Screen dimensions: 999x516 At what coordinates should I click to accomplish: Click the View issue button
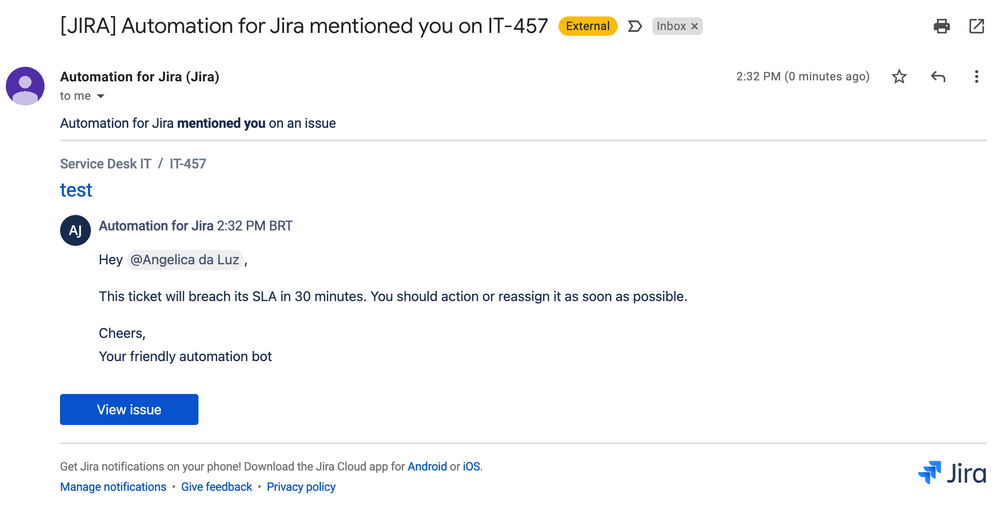point(129,410)
